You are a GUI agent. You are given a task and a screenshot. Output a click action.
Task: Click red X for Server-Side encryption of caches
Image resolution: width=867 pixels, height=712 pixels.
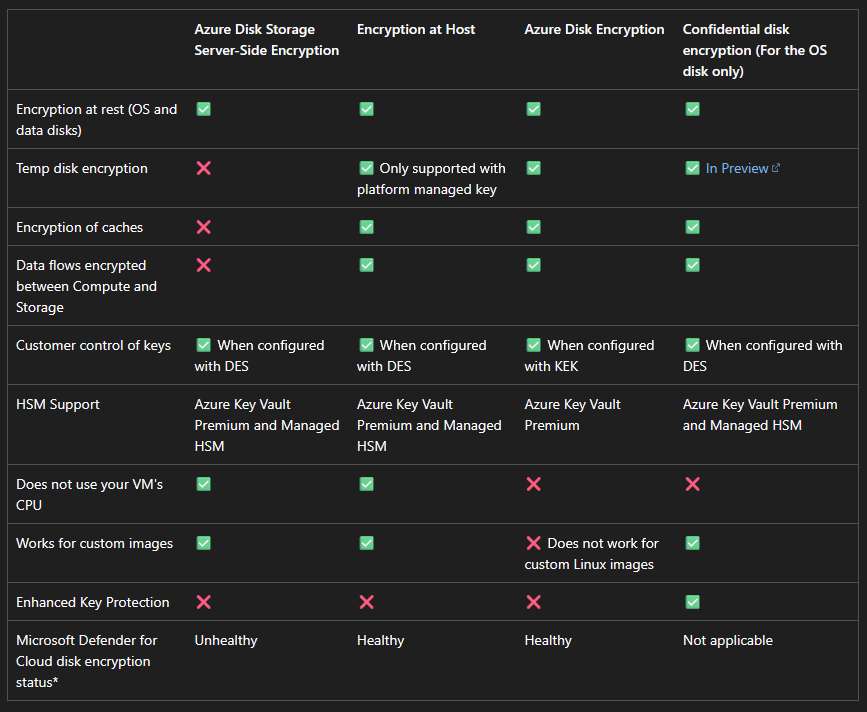click(203, 227)
